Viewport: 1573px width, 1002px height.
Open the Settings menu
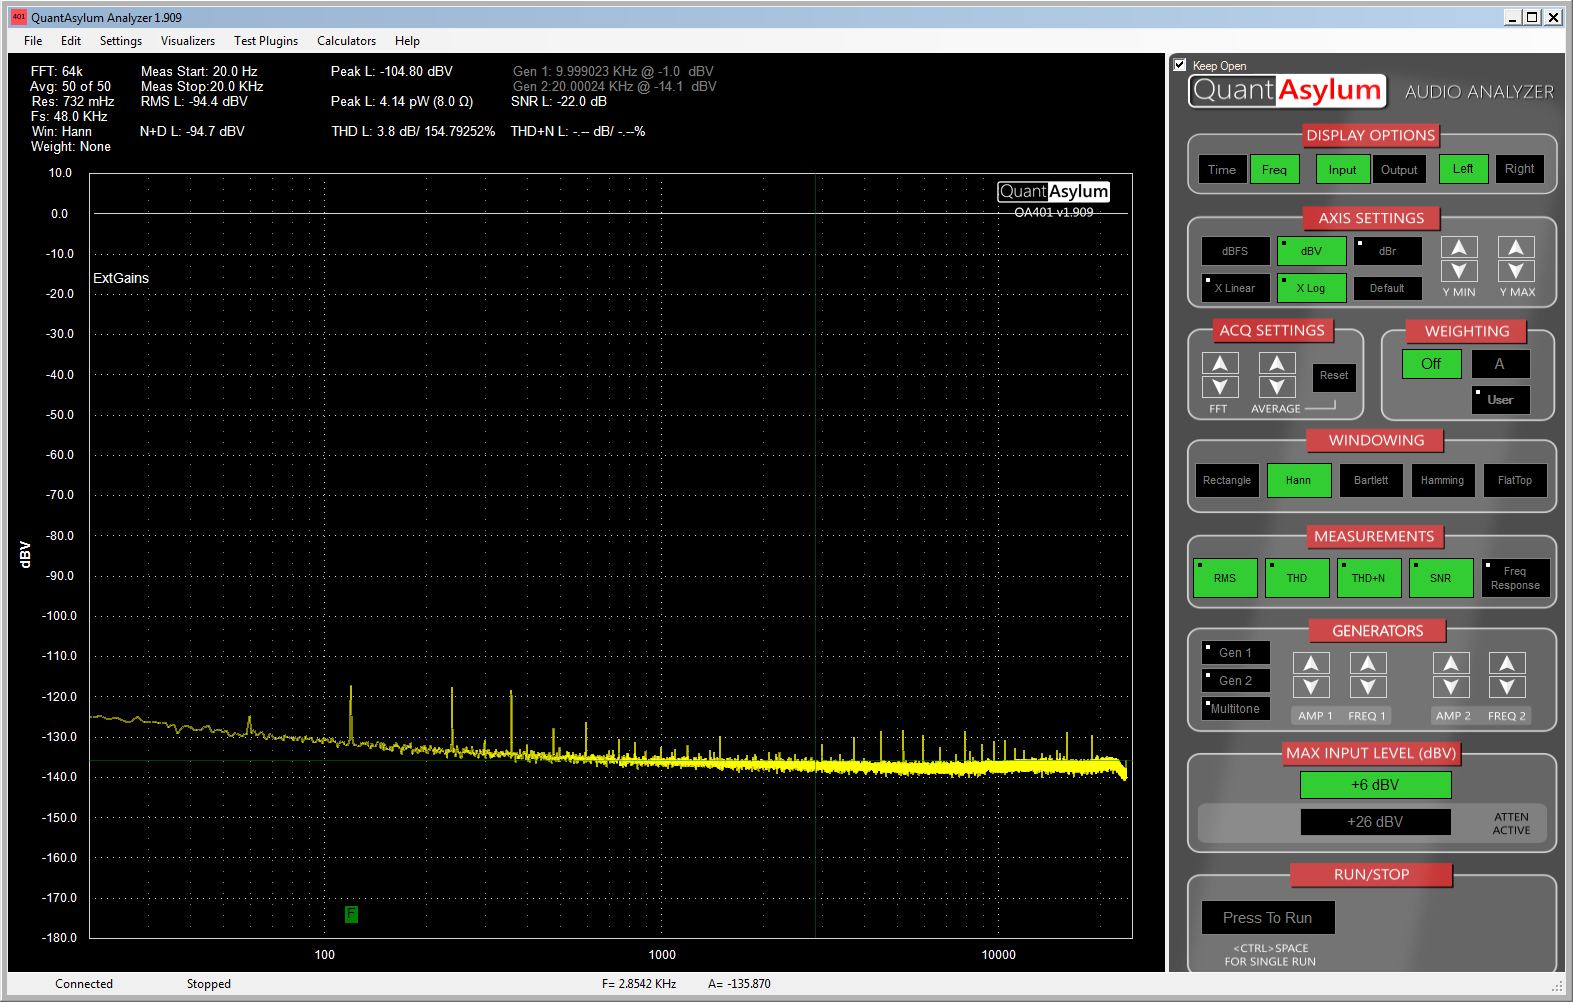click(121, 41)
